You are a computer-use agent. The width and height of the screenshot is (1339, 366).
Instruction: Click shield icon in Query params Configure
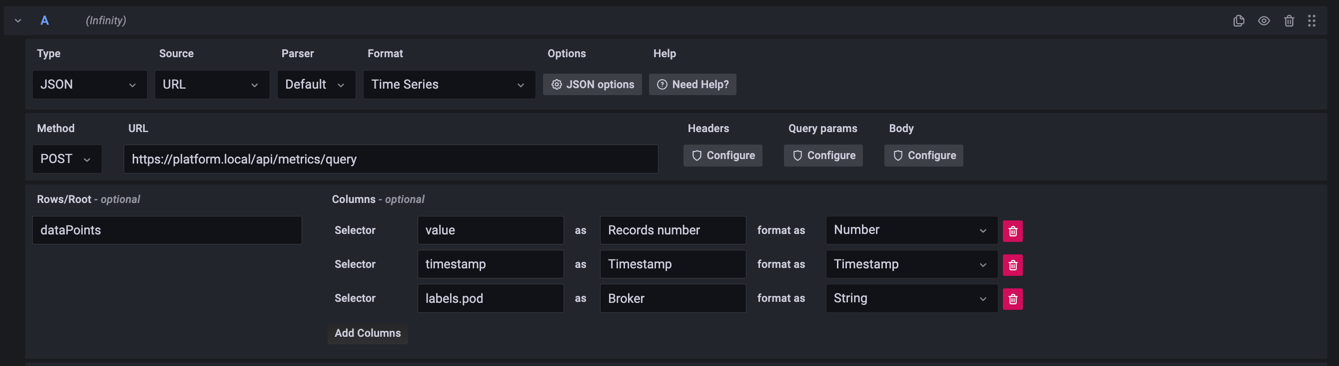click(x=798, y=156)
